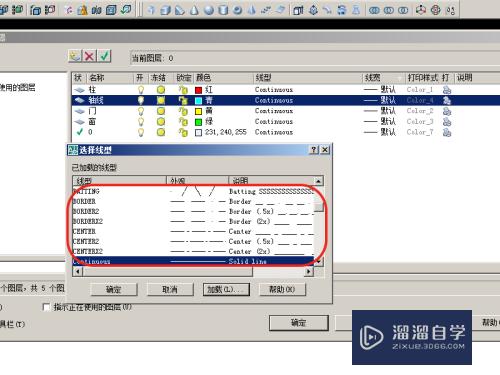Select layer 0 name in the list
The image size is (500, 375).
[90, 132]
